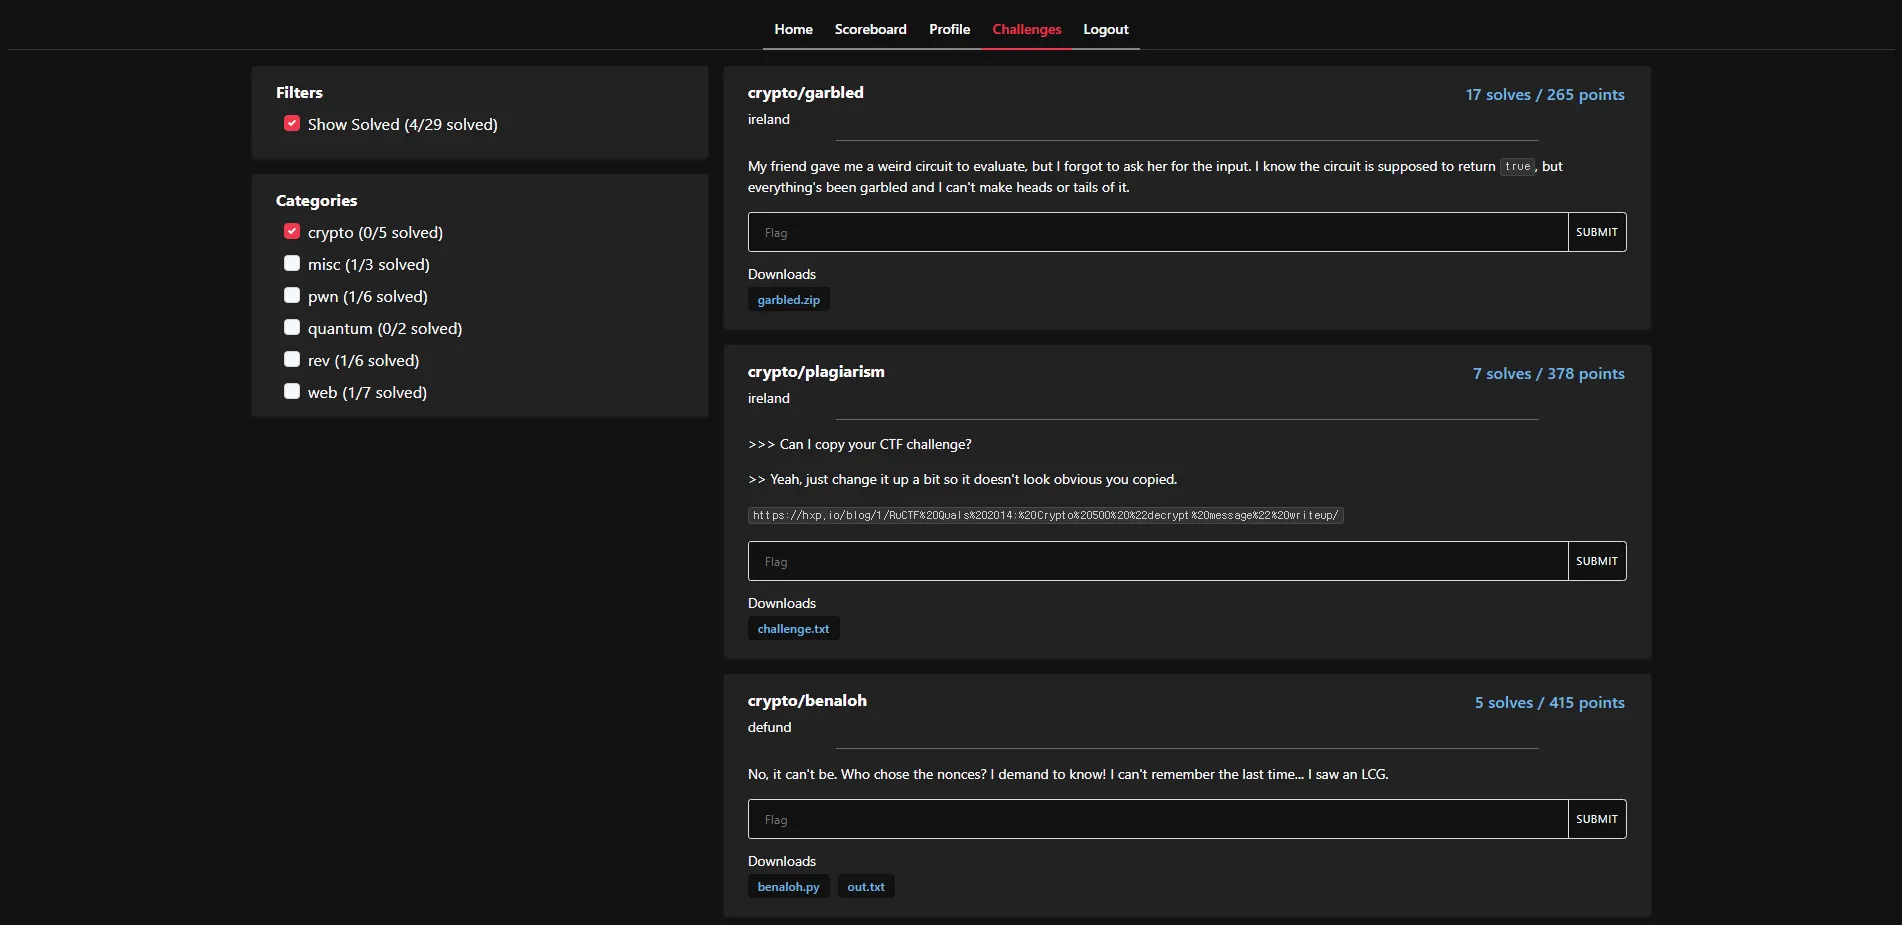Enable the misc category checkbox
This screenshot has width=1902, height=925.
pyautogui.click(x=292, y=264)
